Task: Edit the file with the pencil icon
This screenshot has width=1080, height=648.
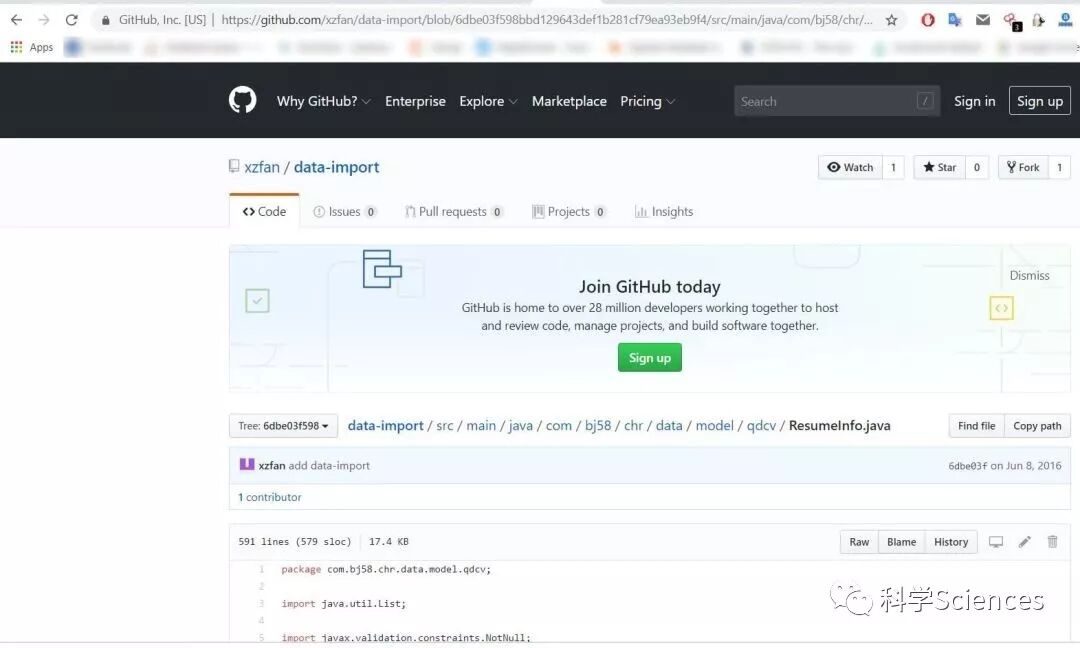Action: (1025, 542)
